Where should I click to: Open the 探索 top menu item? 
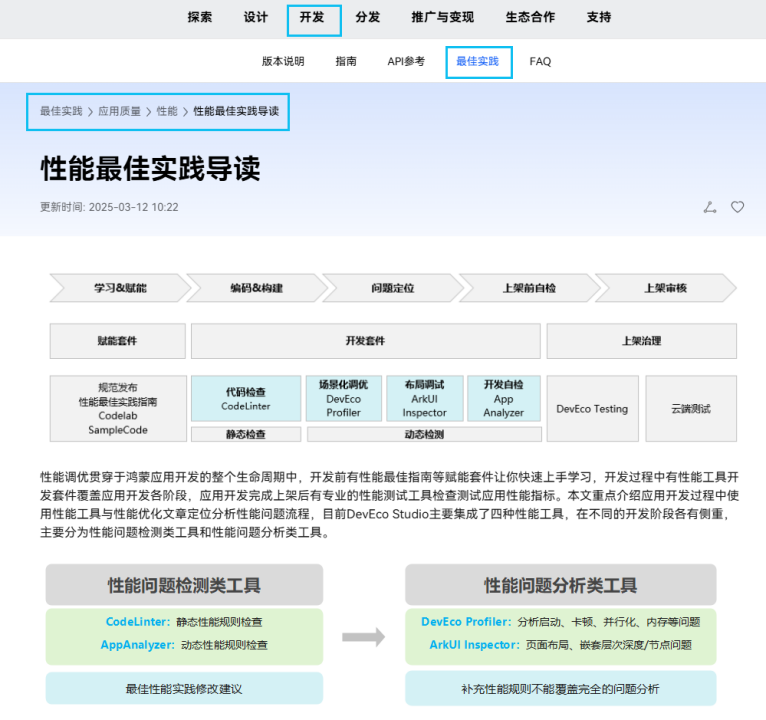pyautogui.click(x=200, y=17)
